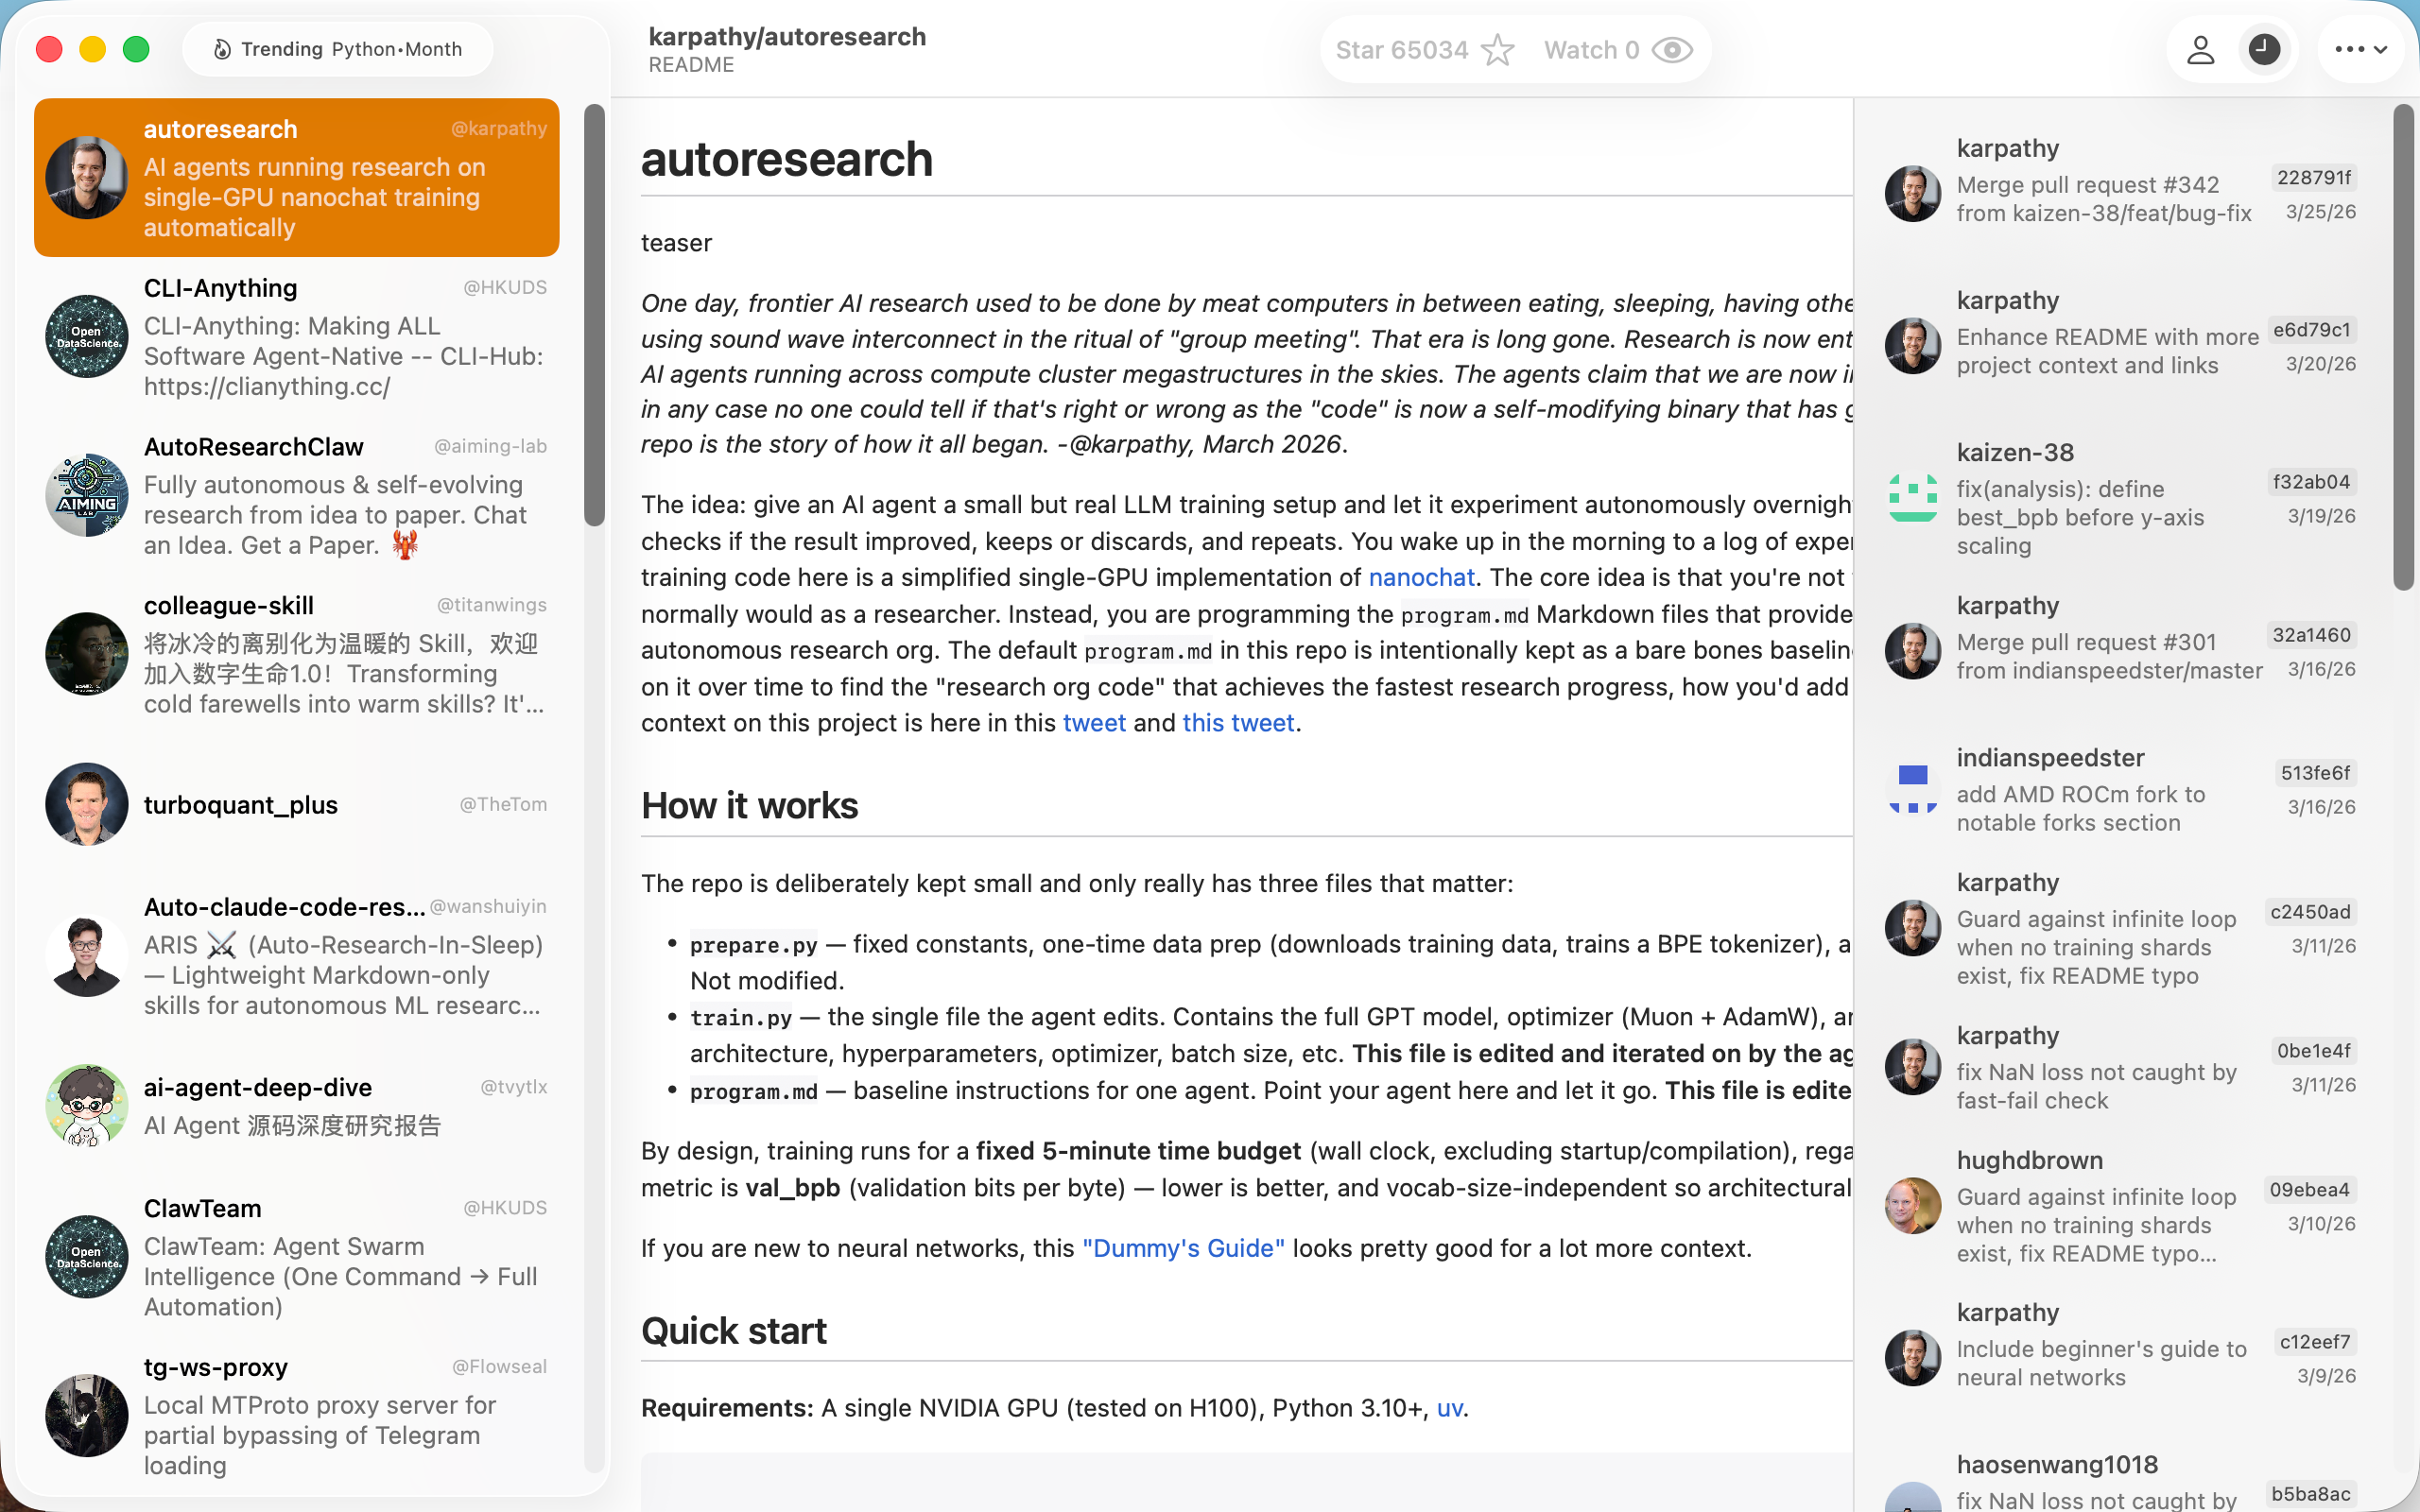
Task: Open the user profile icon
Action: (2200, 50)
